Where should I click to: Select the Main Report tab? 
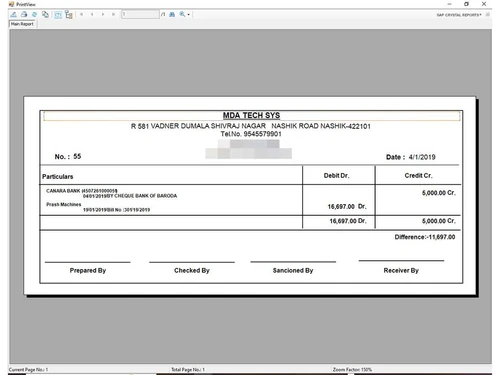click(x=22, y=24)
